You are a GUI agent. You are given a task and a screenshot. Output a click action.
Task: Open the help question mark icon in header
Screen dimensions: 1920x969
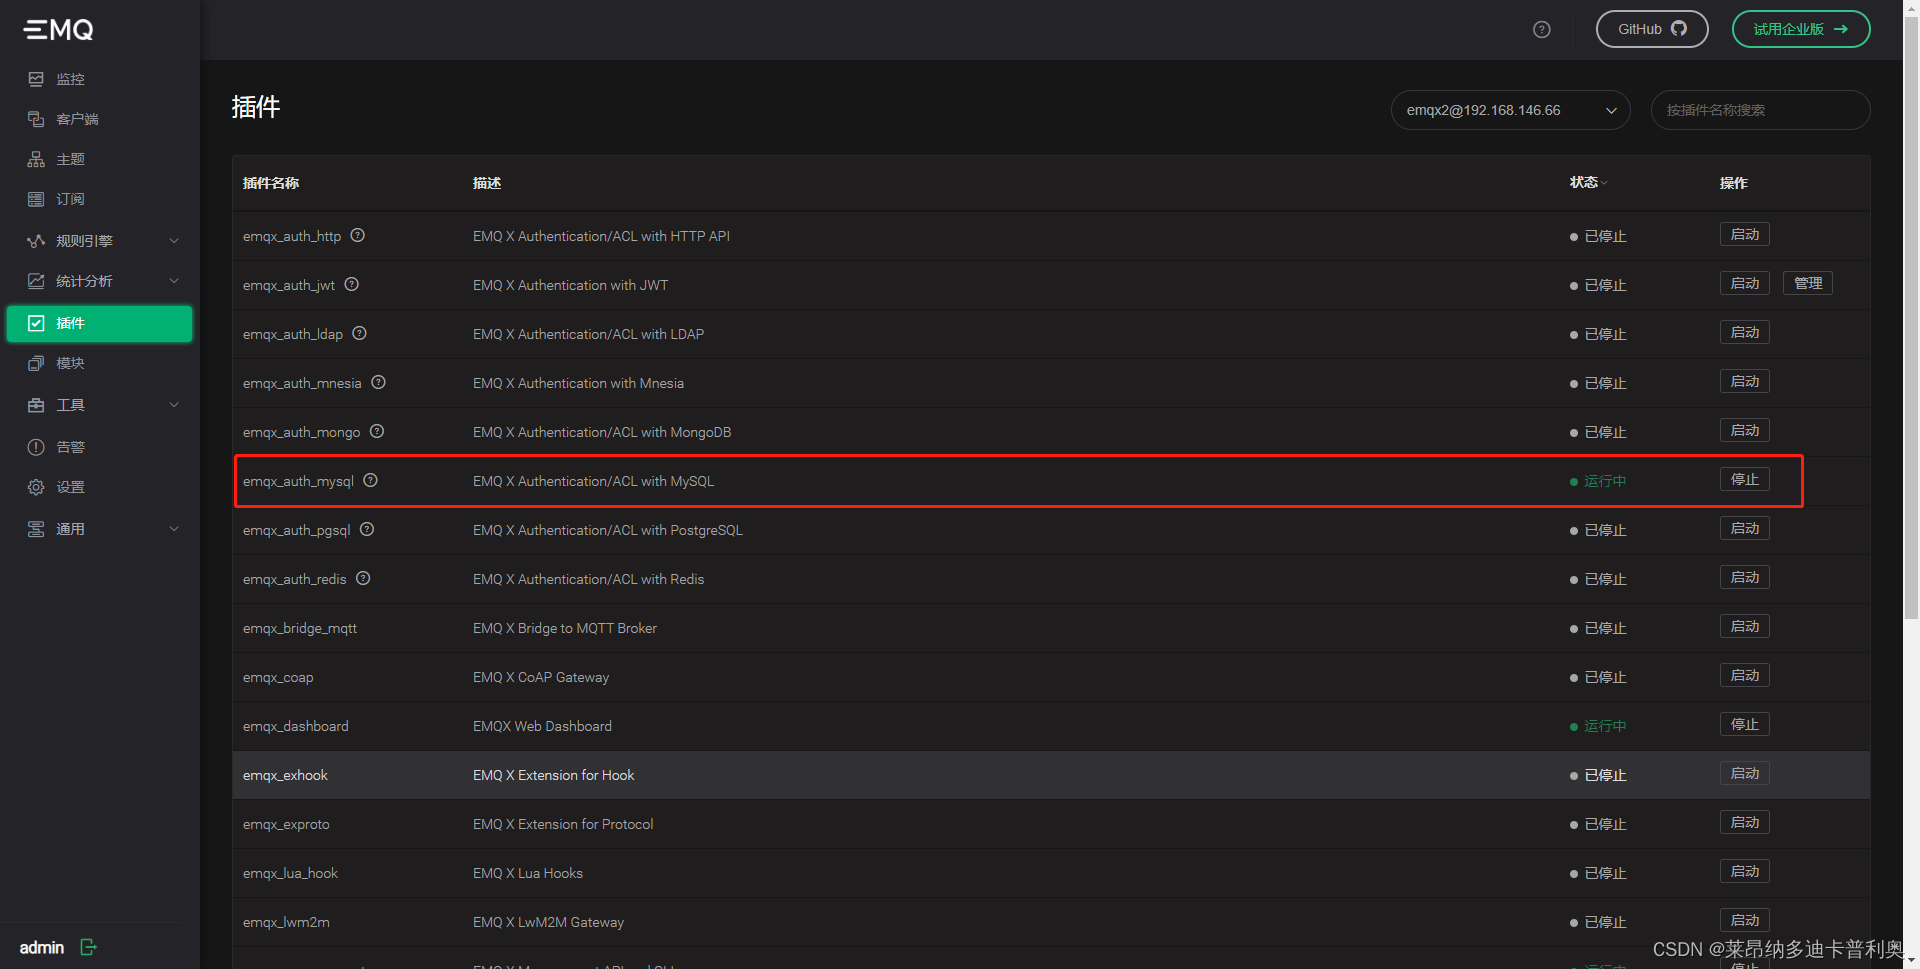(1541, 30)
